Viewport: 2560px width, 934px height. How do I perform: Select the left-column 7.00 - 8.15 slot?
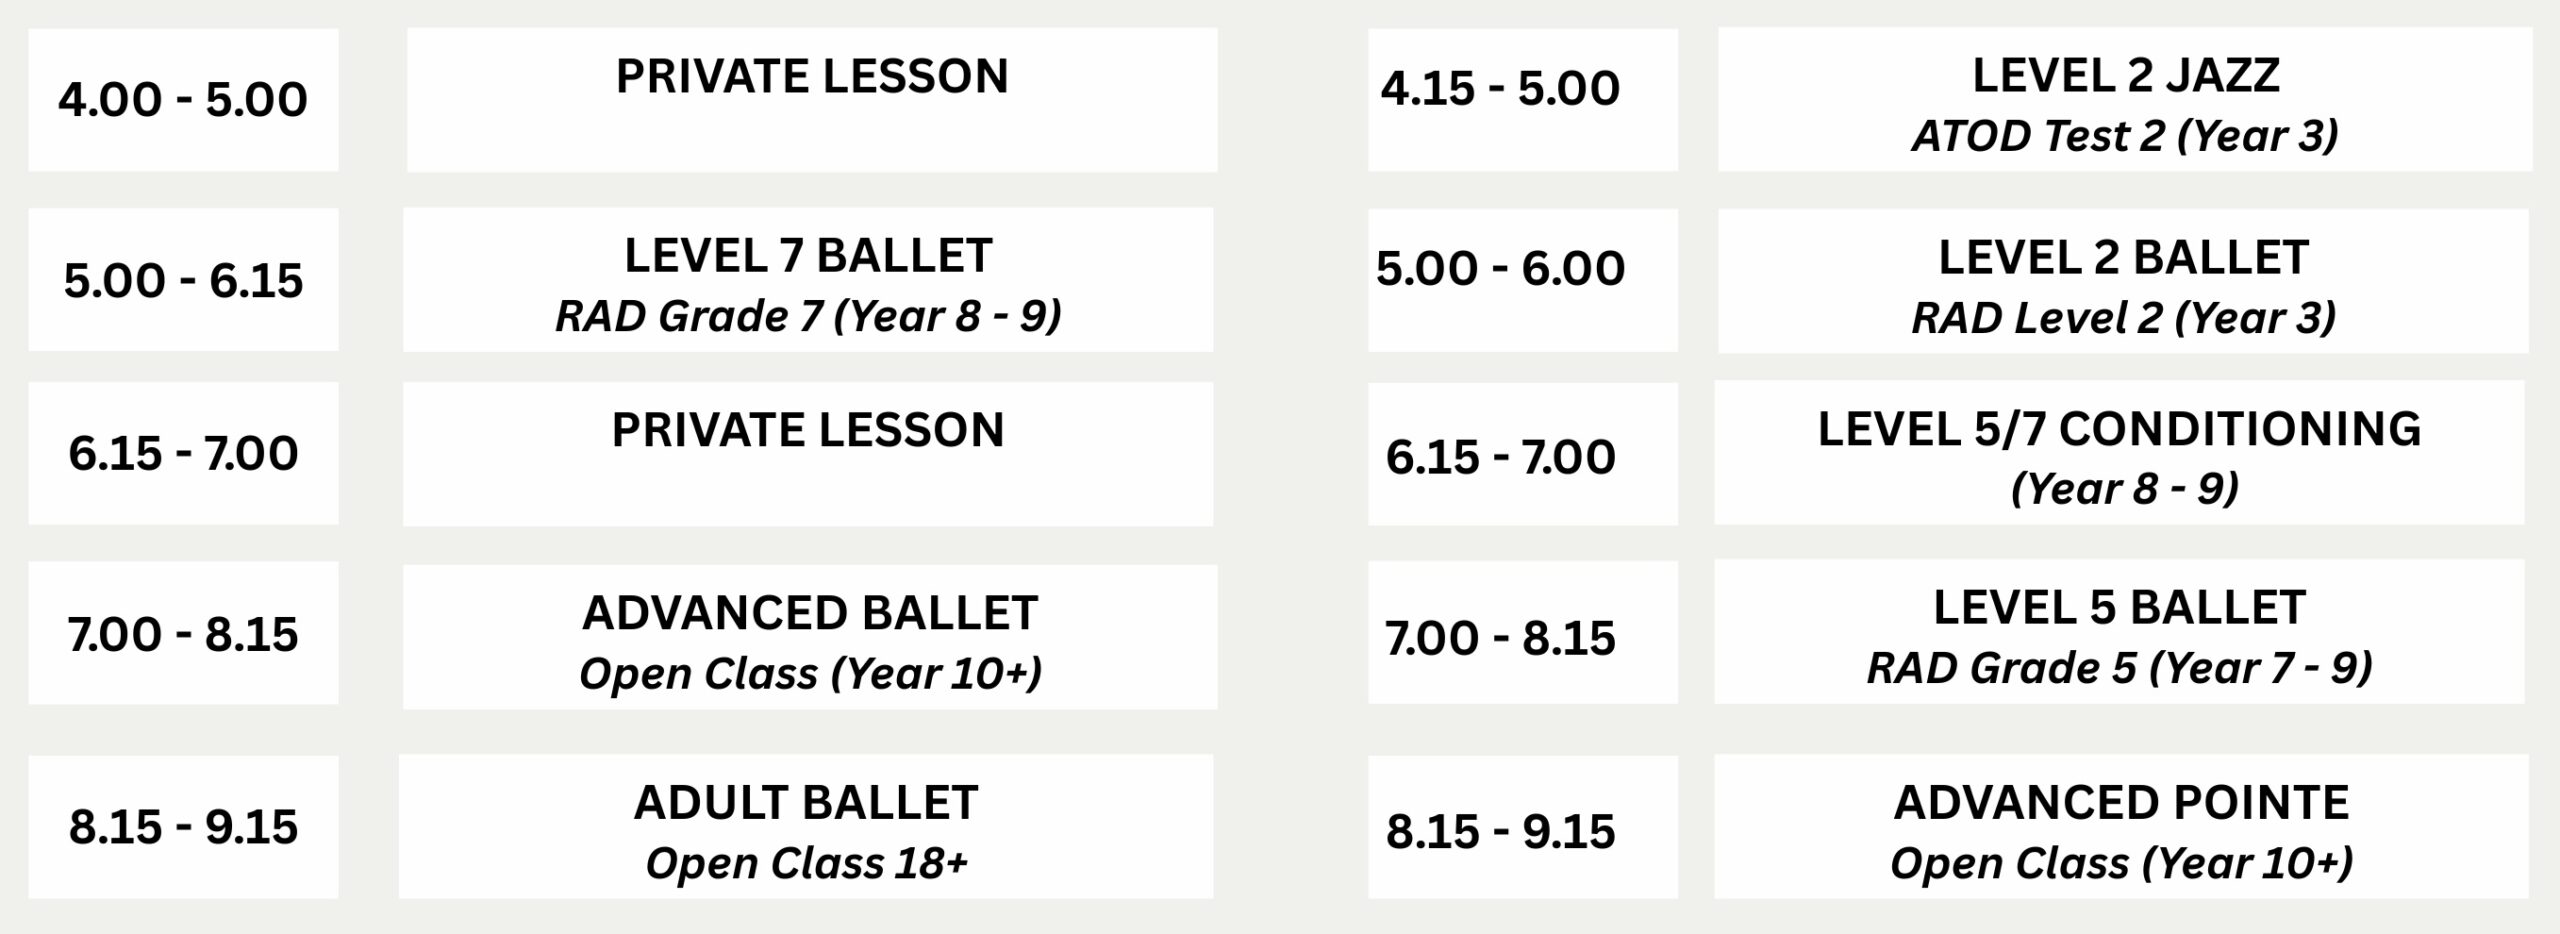tap(183, 633)
